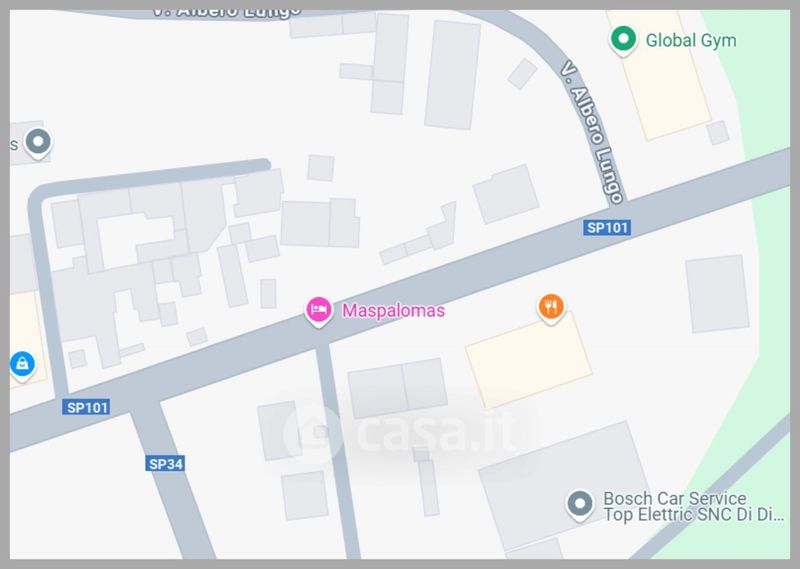The image size is (800, 569).
Task: Select the SP101 shield near V. Albero Lungo junction
Action: click(607, 228)
